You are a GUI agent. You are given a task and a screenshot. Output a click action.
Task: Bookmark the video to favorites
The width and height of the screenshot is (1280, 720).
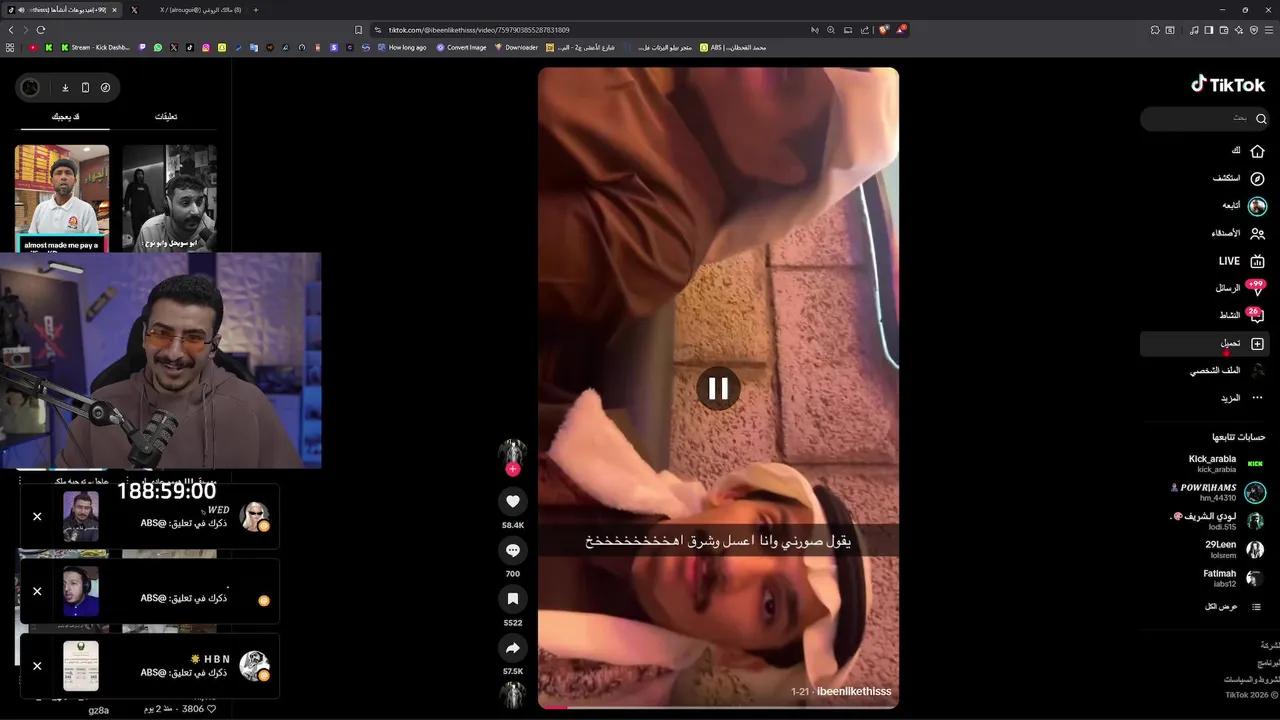[x=513, y=598]
